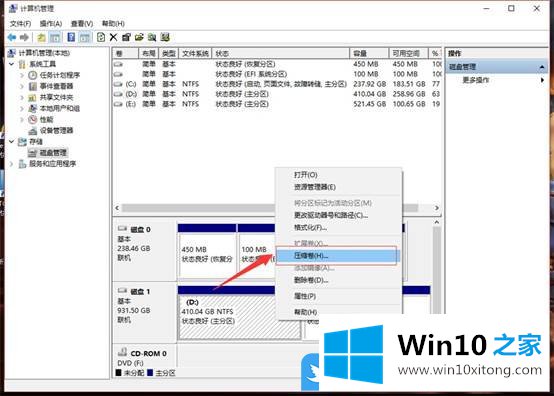554x396 pixels.
Task: Collapse the 存储 tree node
Action: pos(12,142)
